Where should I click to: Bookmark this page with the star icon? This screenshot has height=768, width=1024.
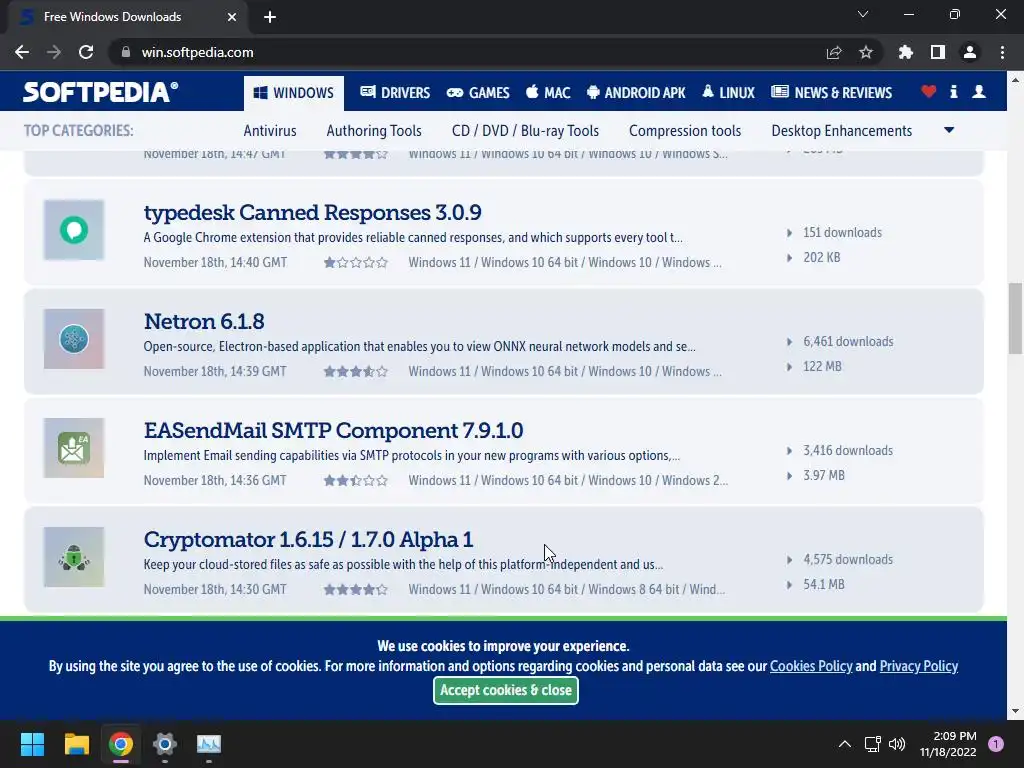pyautogui.click(x=865, y=52)
